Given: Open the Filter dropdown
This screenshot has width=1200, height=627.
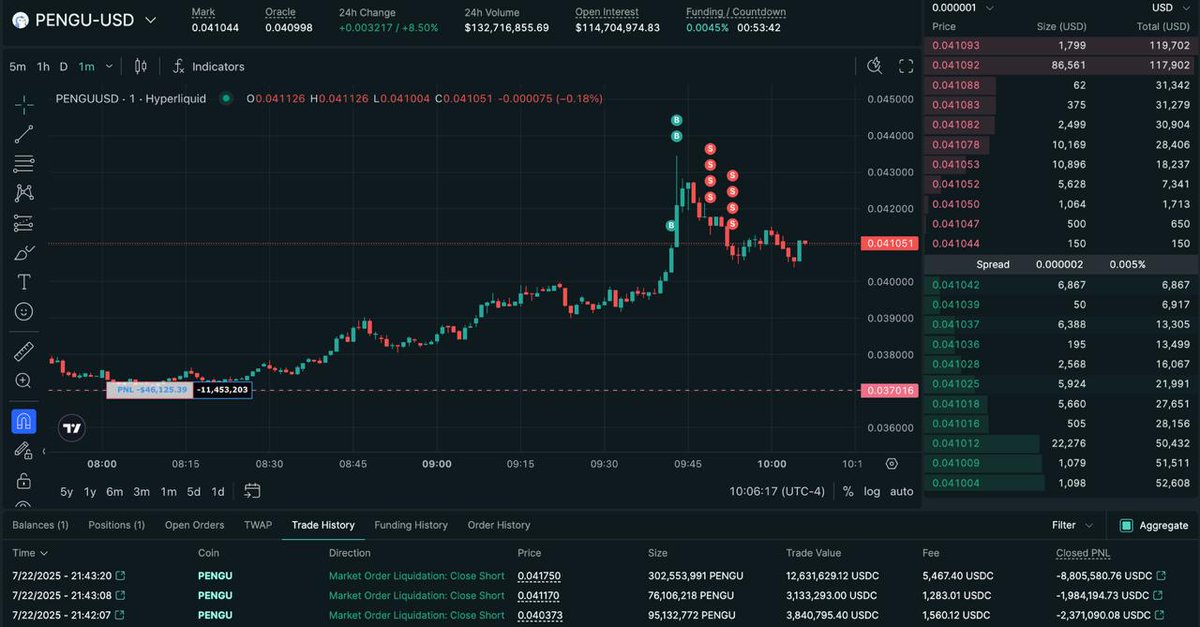Looking at the screenshot, I should pos(1072,525).
